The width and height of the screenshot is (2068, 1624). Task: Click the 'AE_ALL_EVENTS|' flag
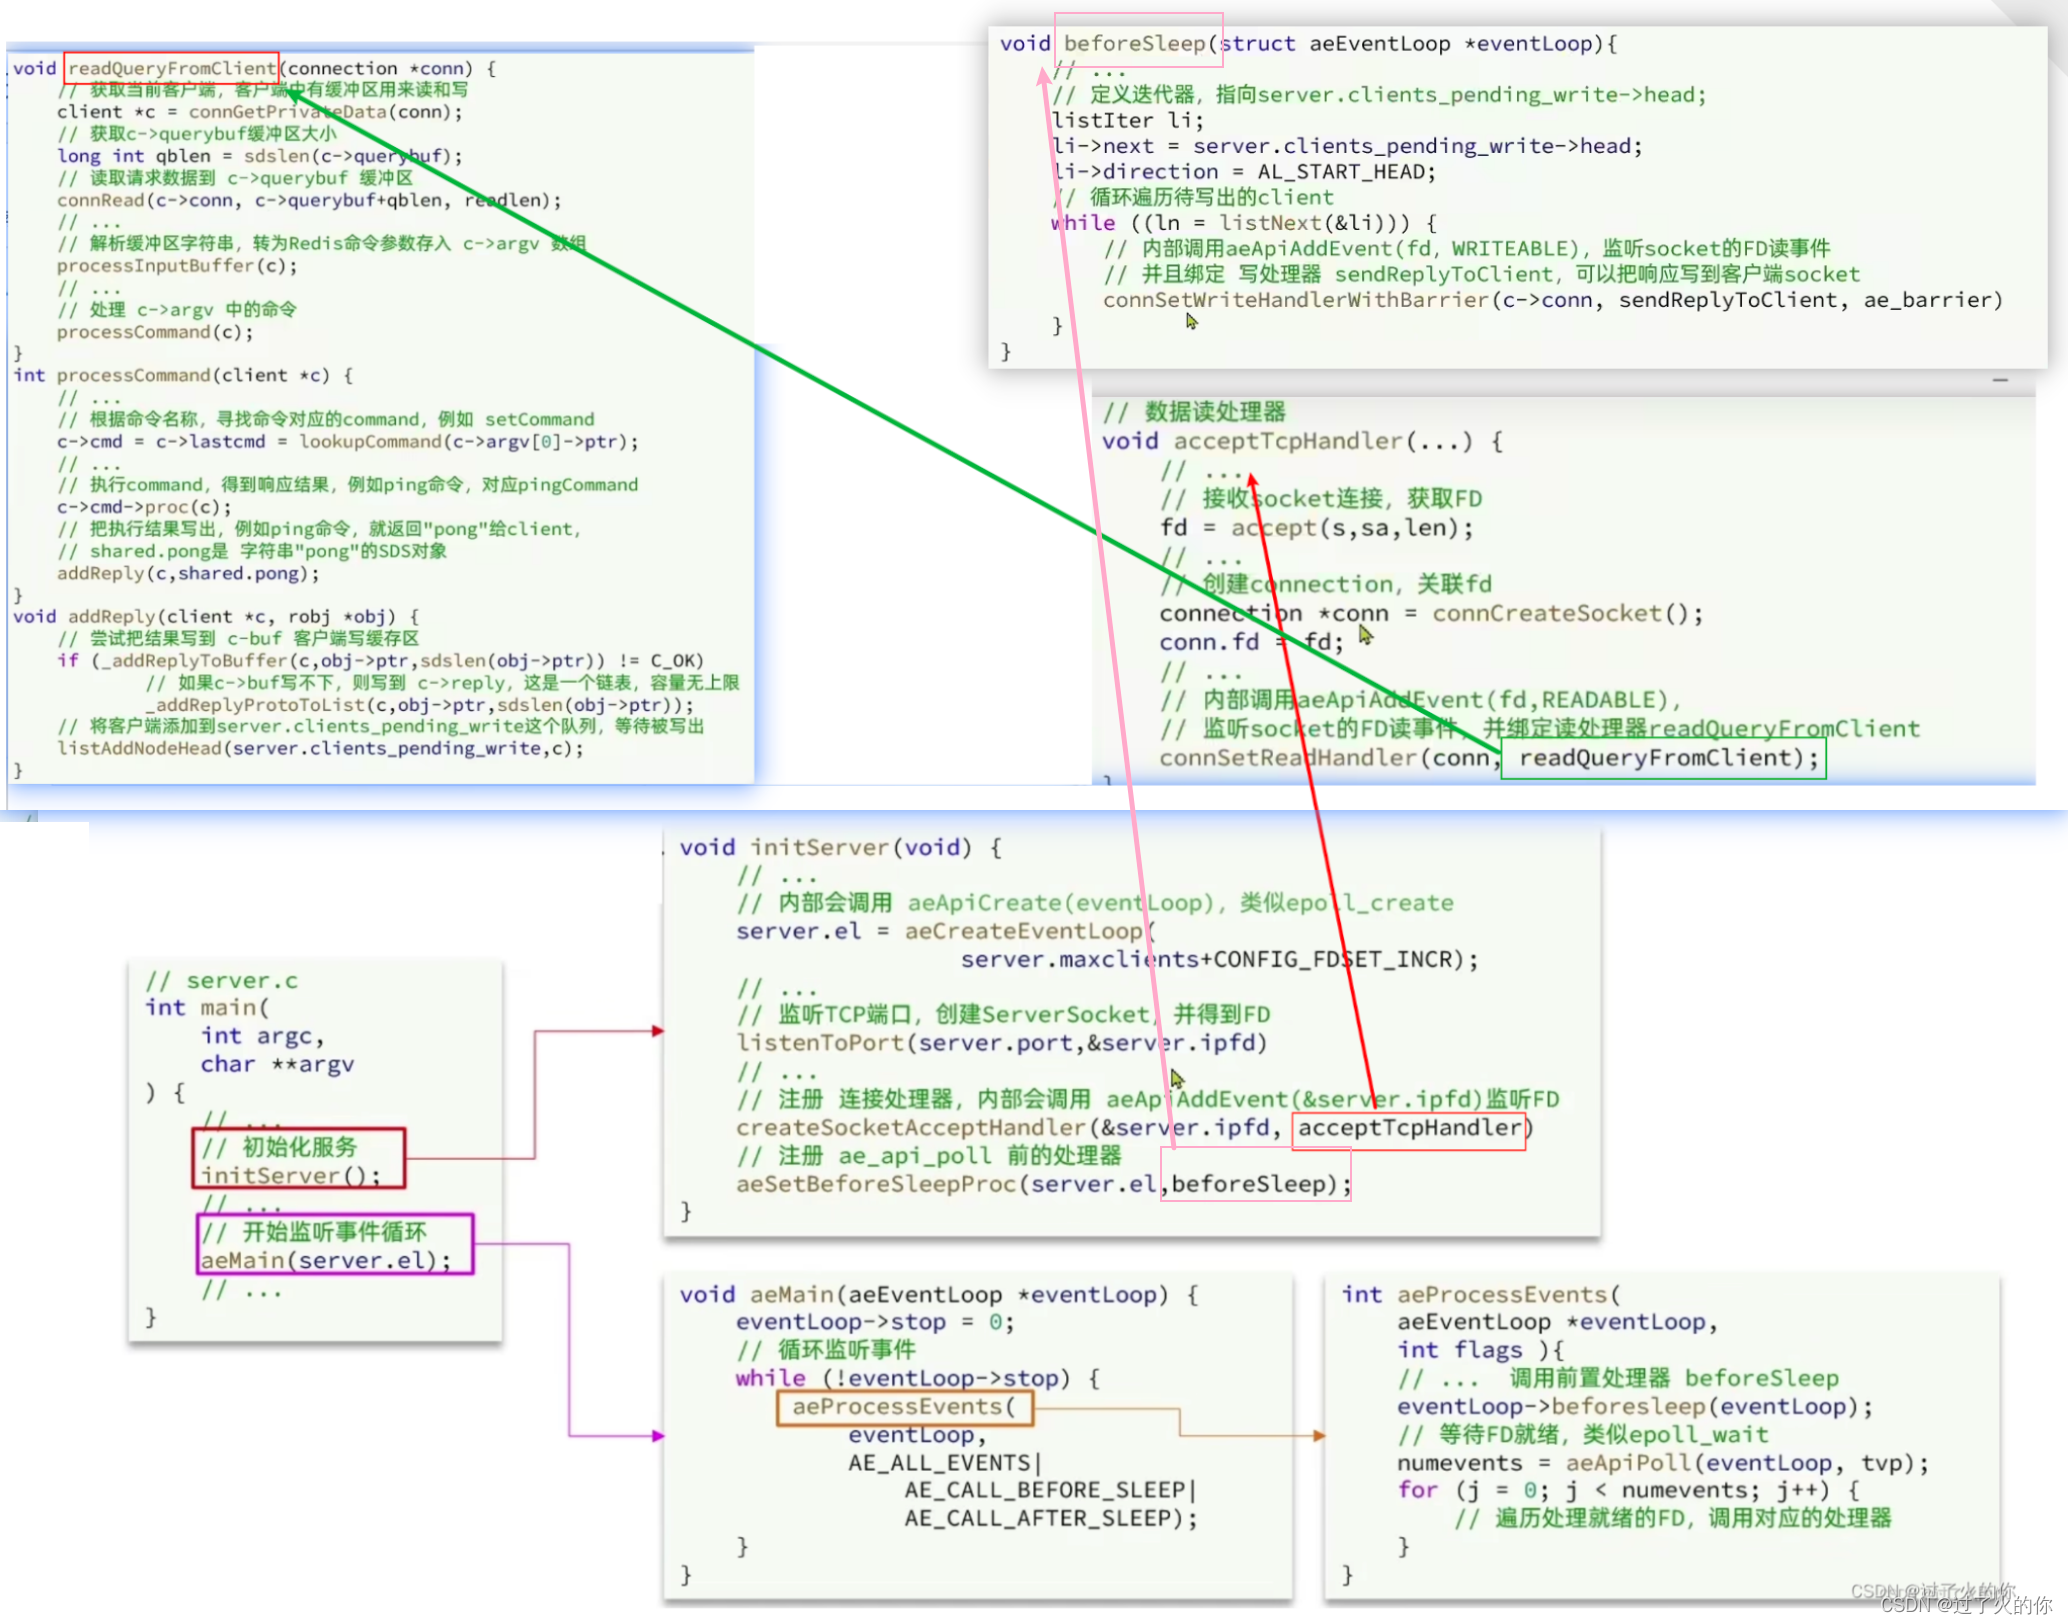coord(946,1462)
